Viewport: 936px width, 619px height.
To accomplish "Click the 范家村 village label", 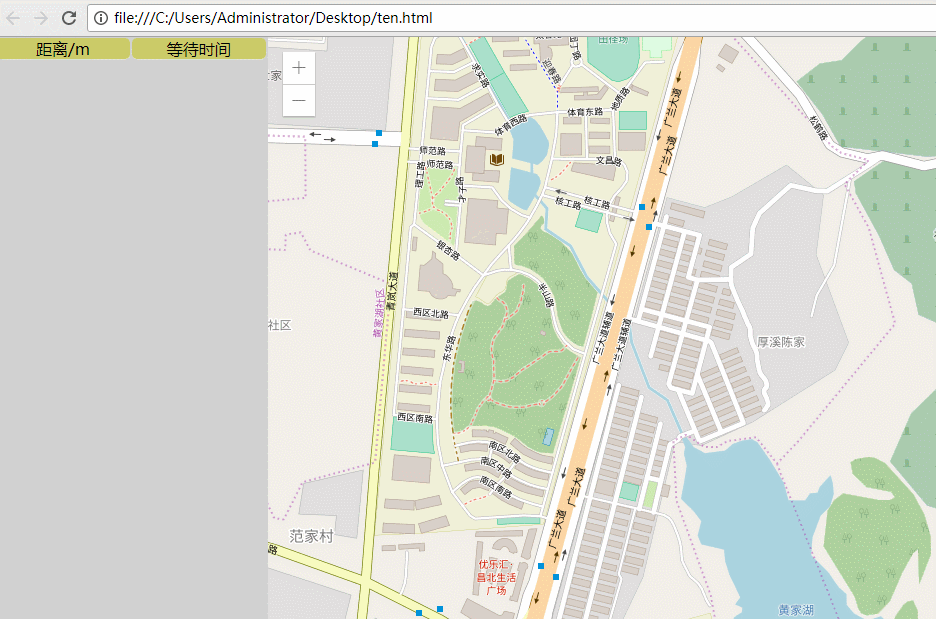I will (311, 536).
